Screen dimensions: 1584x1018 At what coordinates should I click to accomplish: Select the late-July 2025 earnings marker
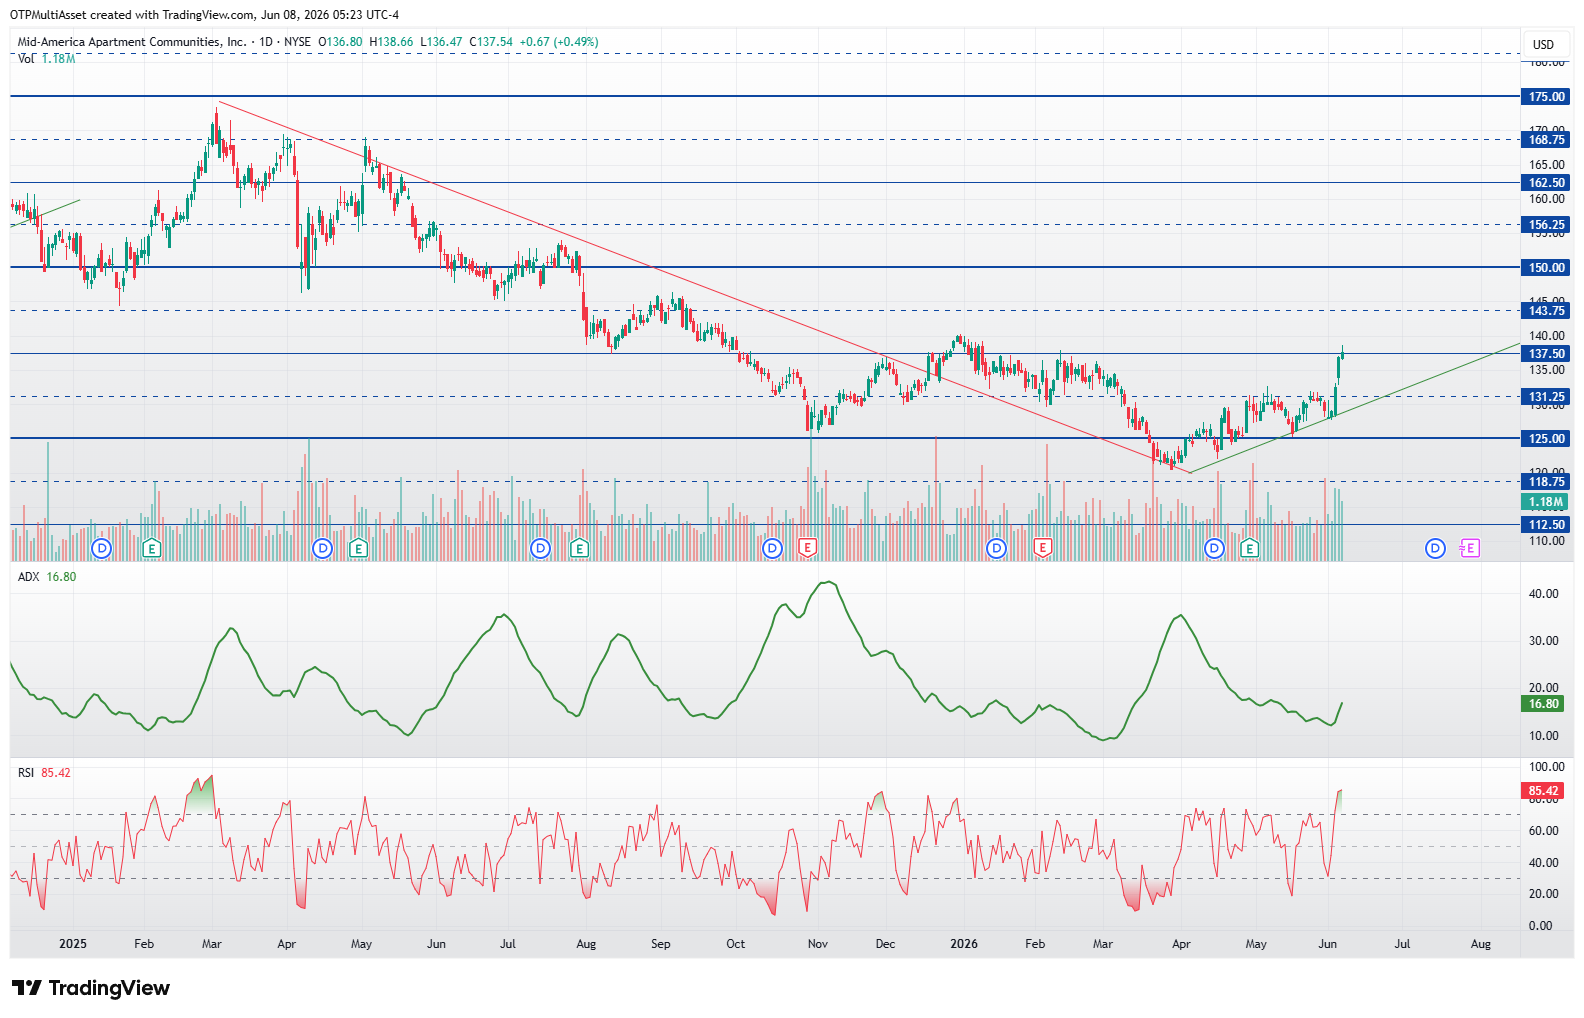[579, 548]
